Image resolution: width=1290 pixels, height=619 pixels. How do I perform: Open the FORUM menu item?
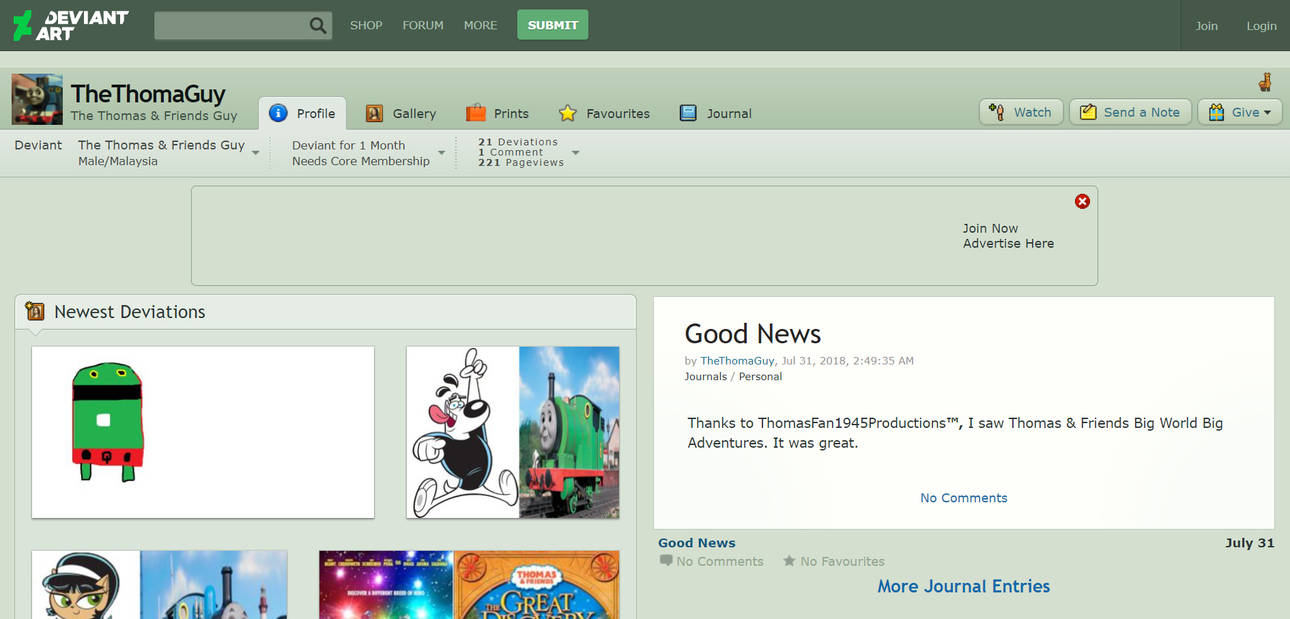tap(423, 25)
